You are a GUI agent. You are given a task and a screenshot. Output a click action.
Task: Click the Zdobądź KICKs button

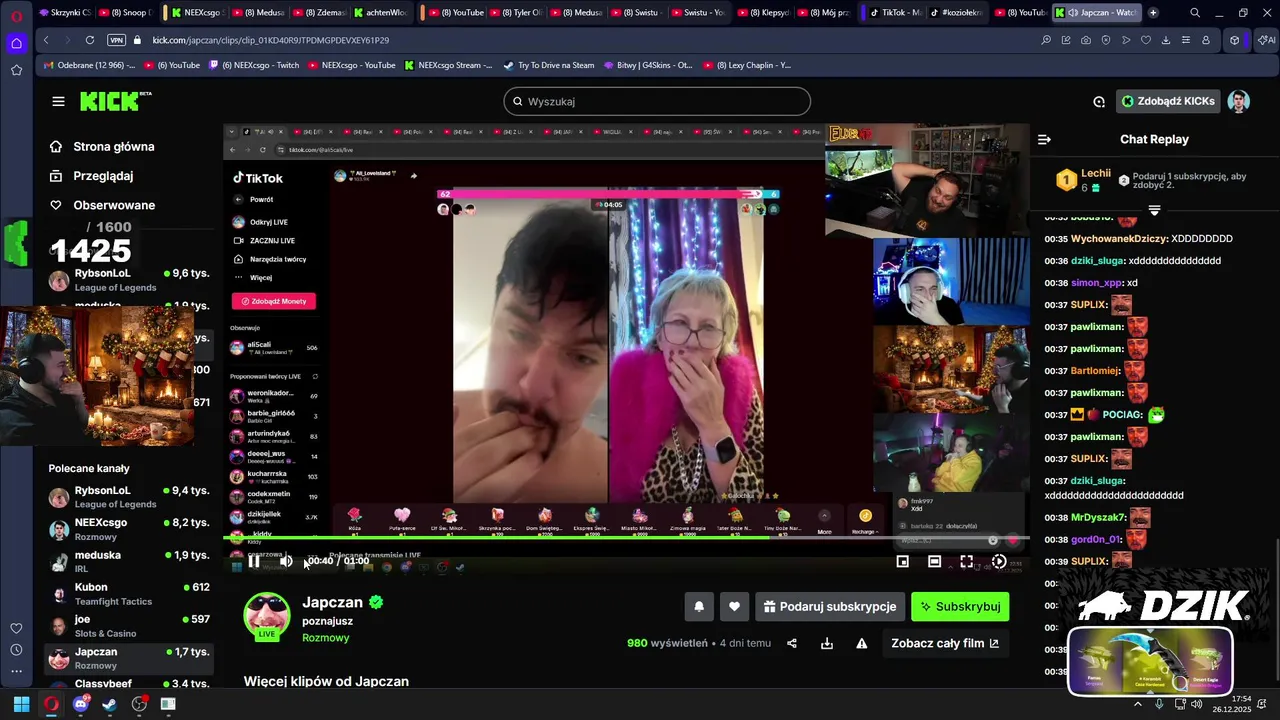point(1168,101)
